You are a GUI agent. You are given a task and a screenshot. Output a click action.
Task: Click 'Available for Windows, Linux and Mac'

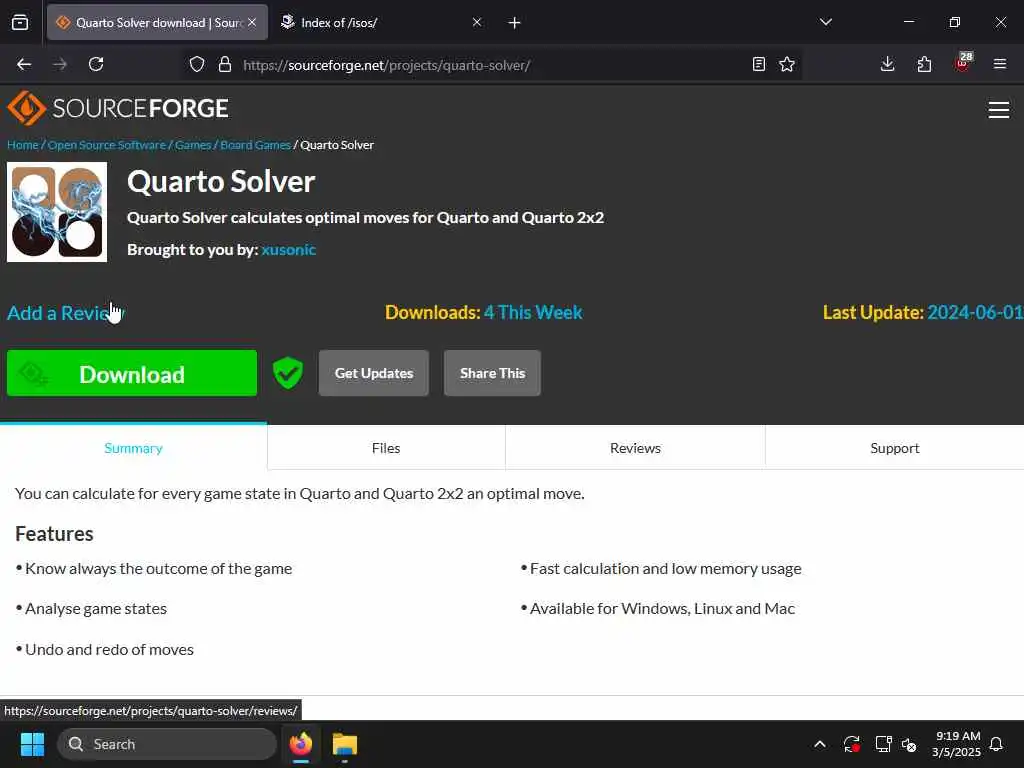point(662,609)
